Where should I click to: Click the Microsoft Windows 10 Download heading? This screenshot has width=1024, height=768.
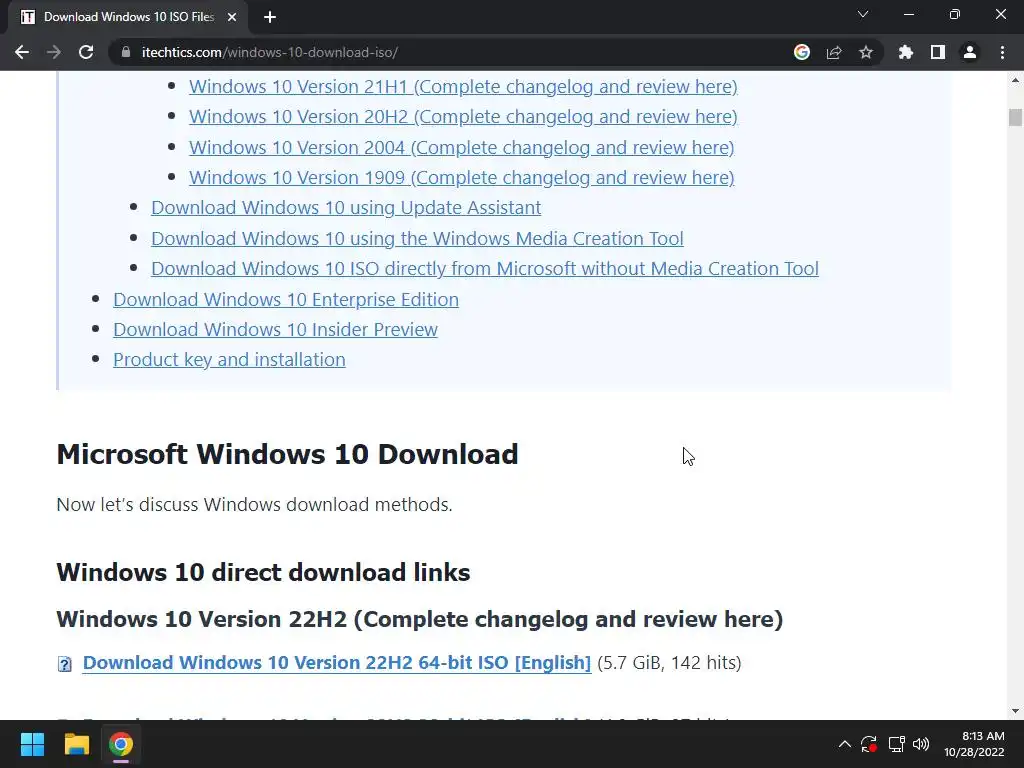(x=287, y=454)
